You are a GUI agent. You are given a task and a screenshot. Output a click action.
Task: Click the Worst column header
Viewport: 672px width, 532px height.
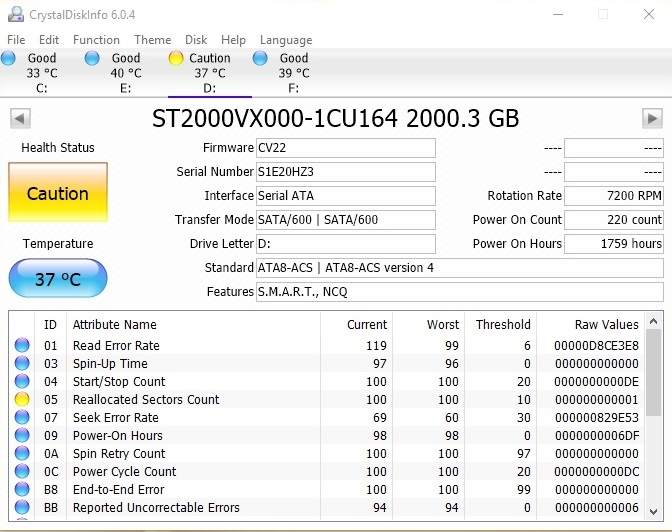tap(428, 325)
